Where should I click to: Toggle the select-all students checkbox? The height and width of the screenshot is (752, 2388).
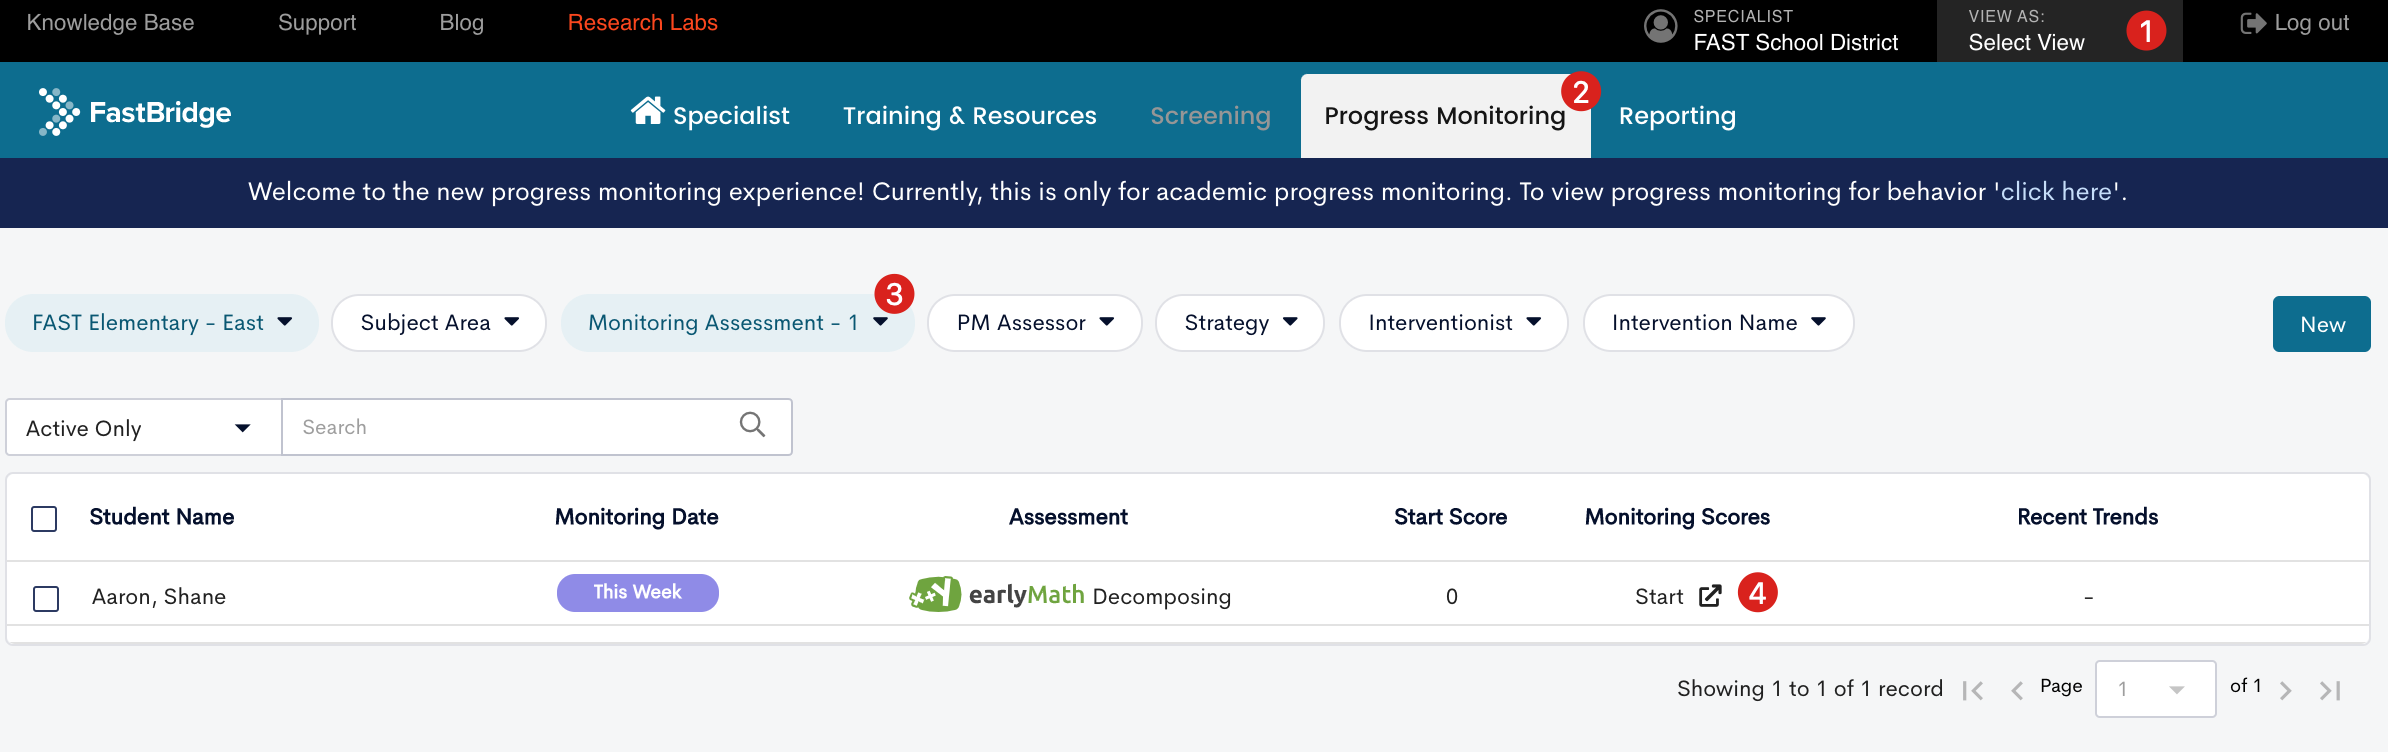(x=44, y=518)
